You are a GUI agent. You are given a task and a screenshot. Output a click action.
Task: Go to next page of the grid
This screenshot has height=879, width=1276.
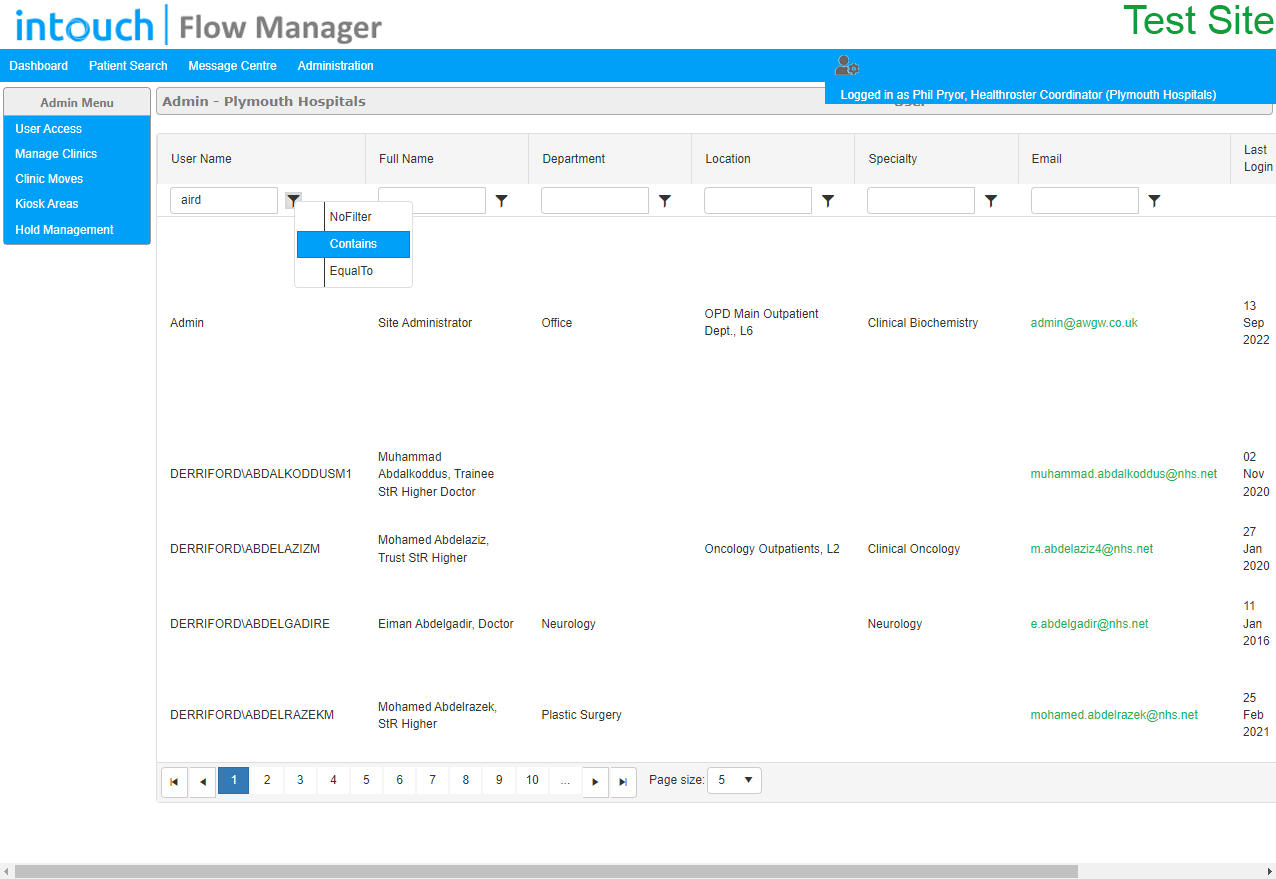pyautogui.click(x=595, y=781)
